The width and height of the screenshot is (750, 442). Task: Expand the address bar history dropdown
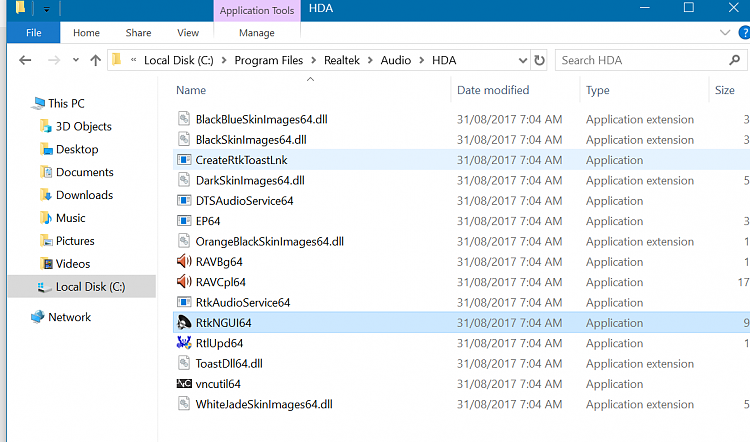coord(523,60)
